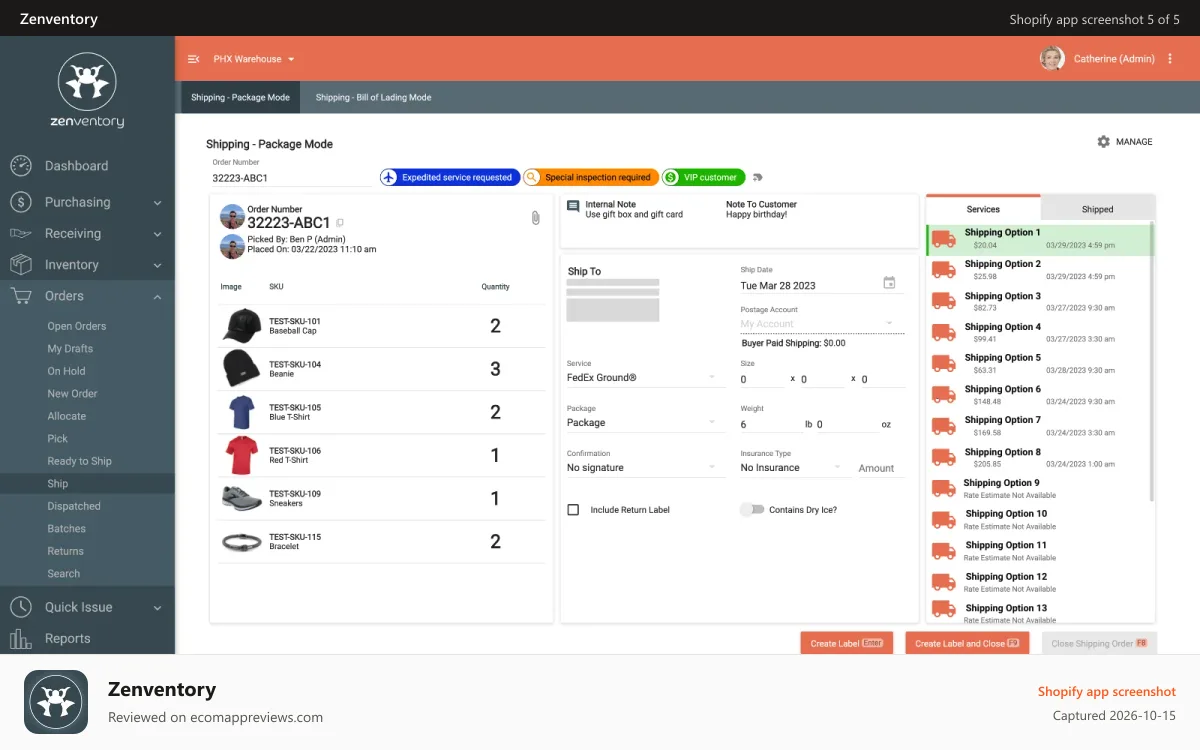Open the PHX Warehouse selector dropdown
The image size is (1200, 750).
click(254, 59)
